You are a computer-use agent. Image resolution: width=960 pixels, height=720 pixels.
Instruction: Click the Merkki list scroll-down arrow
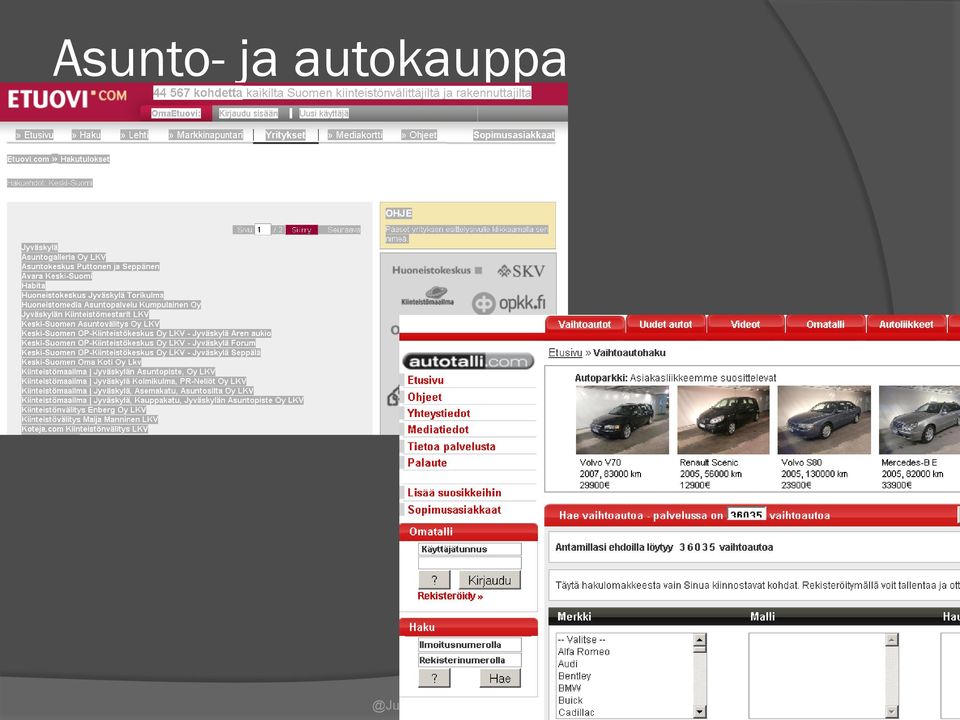[700, 711]
